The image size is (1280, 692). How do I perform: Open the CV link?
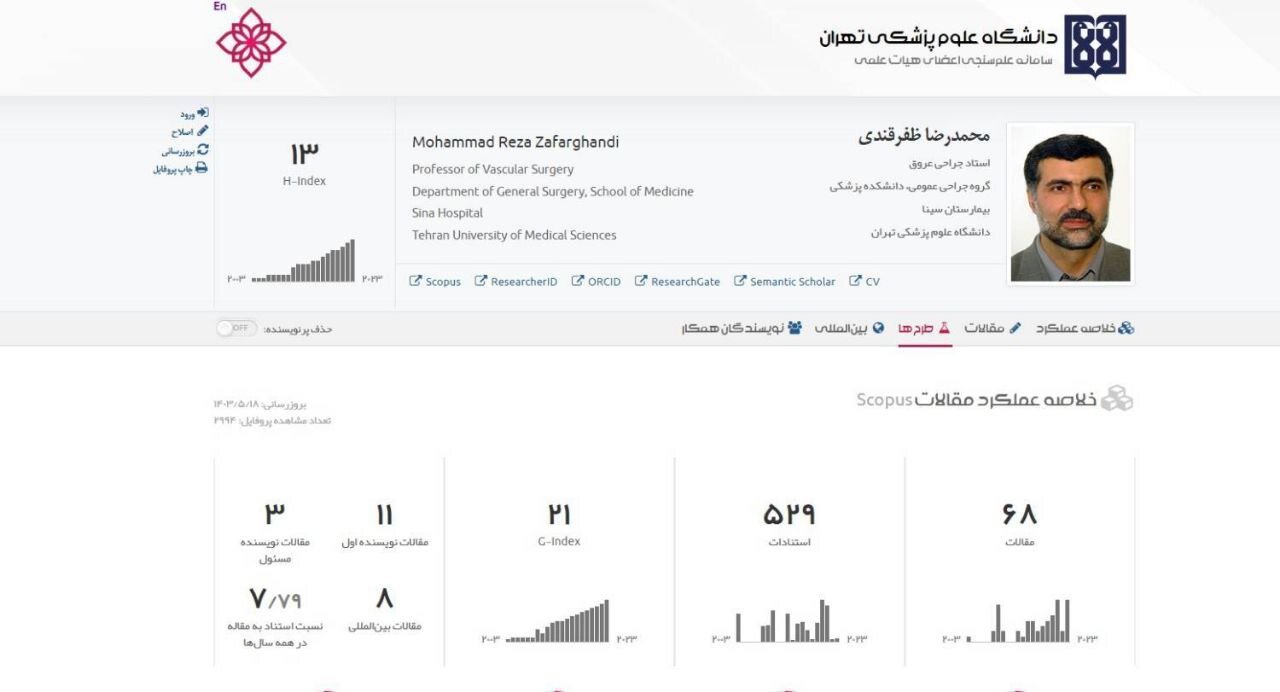tap(872, 282)
